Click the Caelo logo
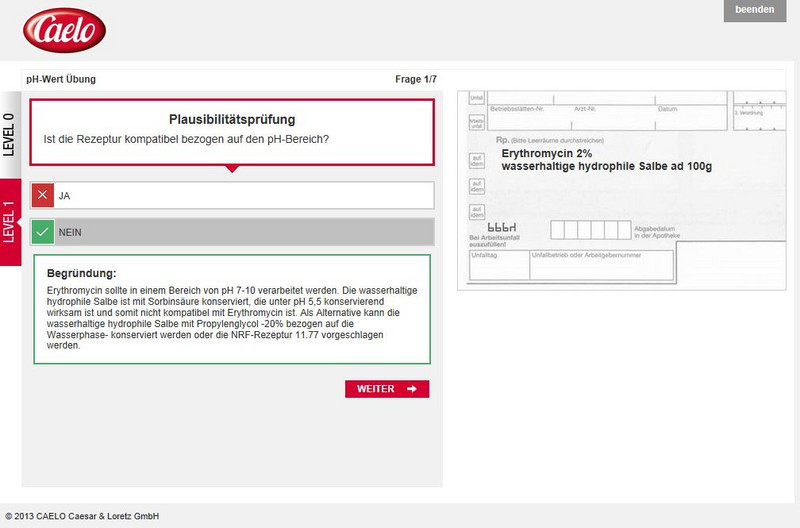 coord(65,30)
